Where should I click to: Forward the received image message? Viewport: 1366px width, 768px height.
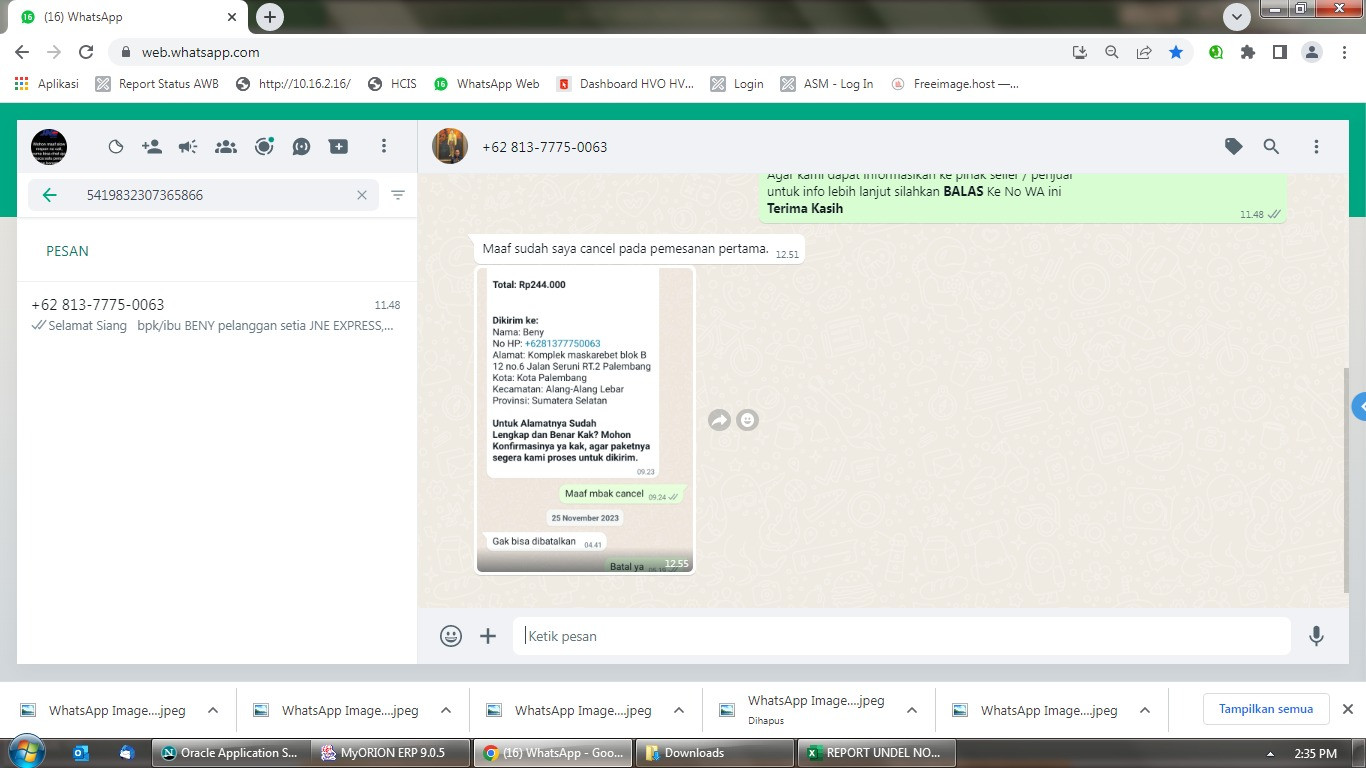tap(719, 420)
